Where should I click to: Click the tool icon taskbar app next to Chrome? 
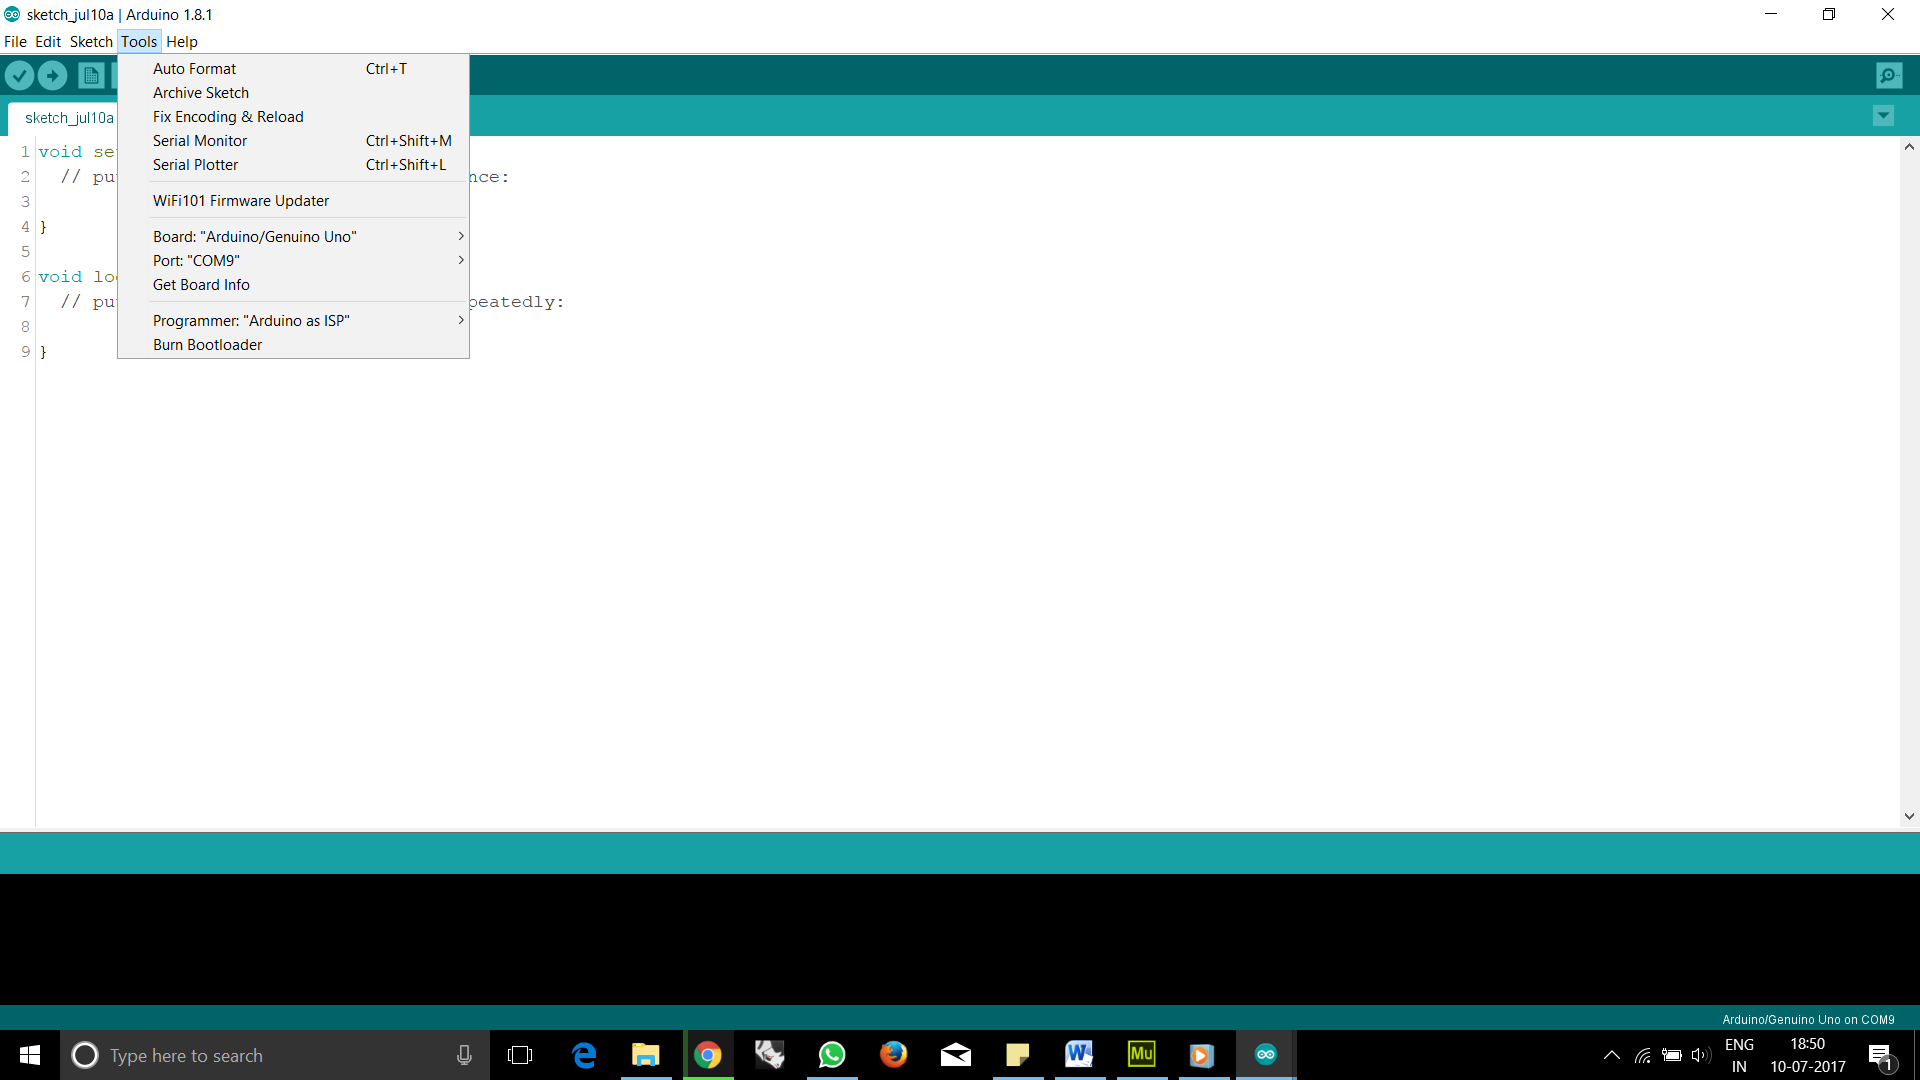770,1055
